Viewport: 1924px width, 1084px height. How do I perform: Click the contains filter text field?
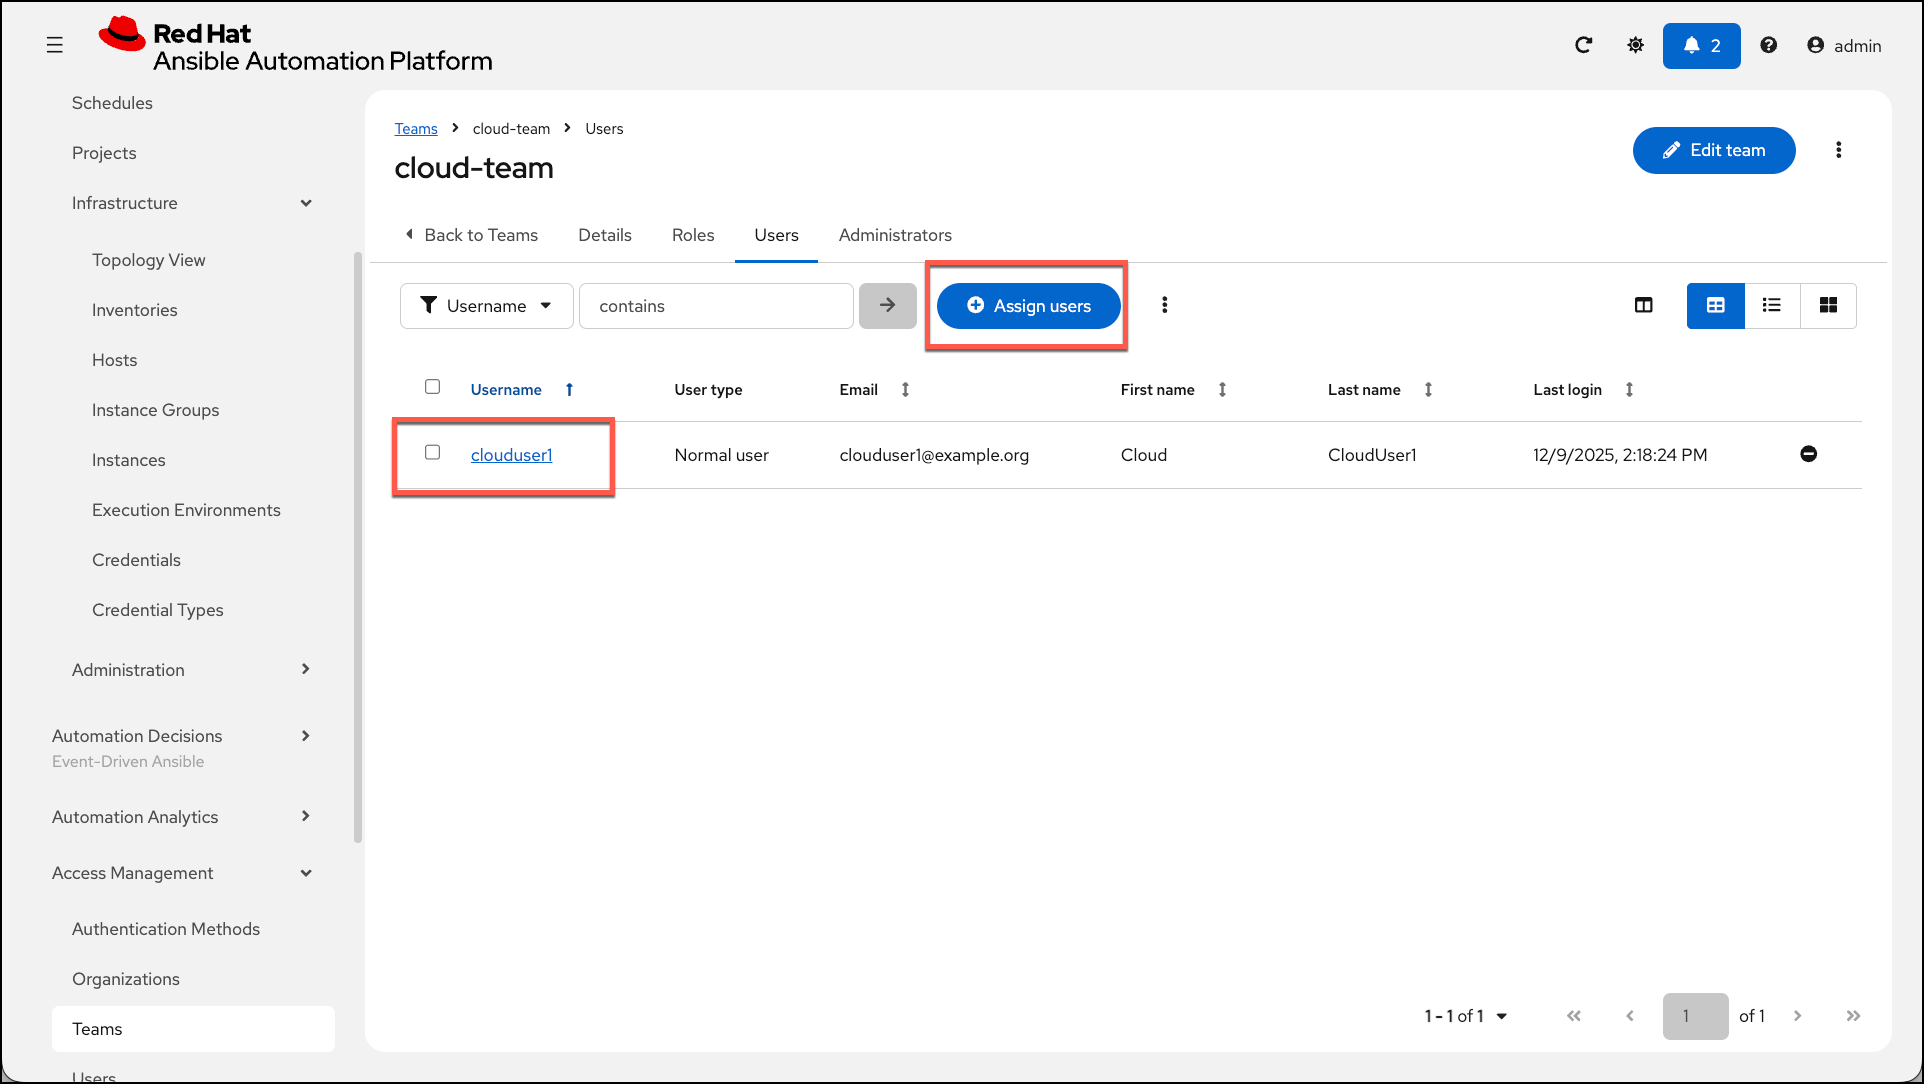716,306
